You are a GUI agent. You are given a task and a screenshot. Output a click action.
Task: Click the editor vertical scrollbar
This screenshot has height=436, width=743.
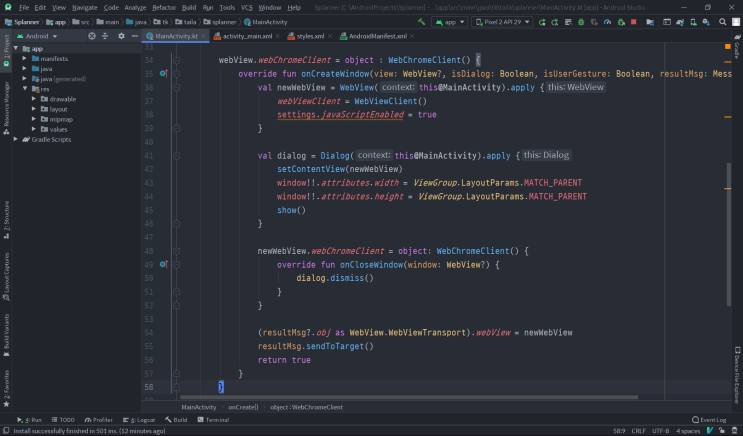pos(728,235)
